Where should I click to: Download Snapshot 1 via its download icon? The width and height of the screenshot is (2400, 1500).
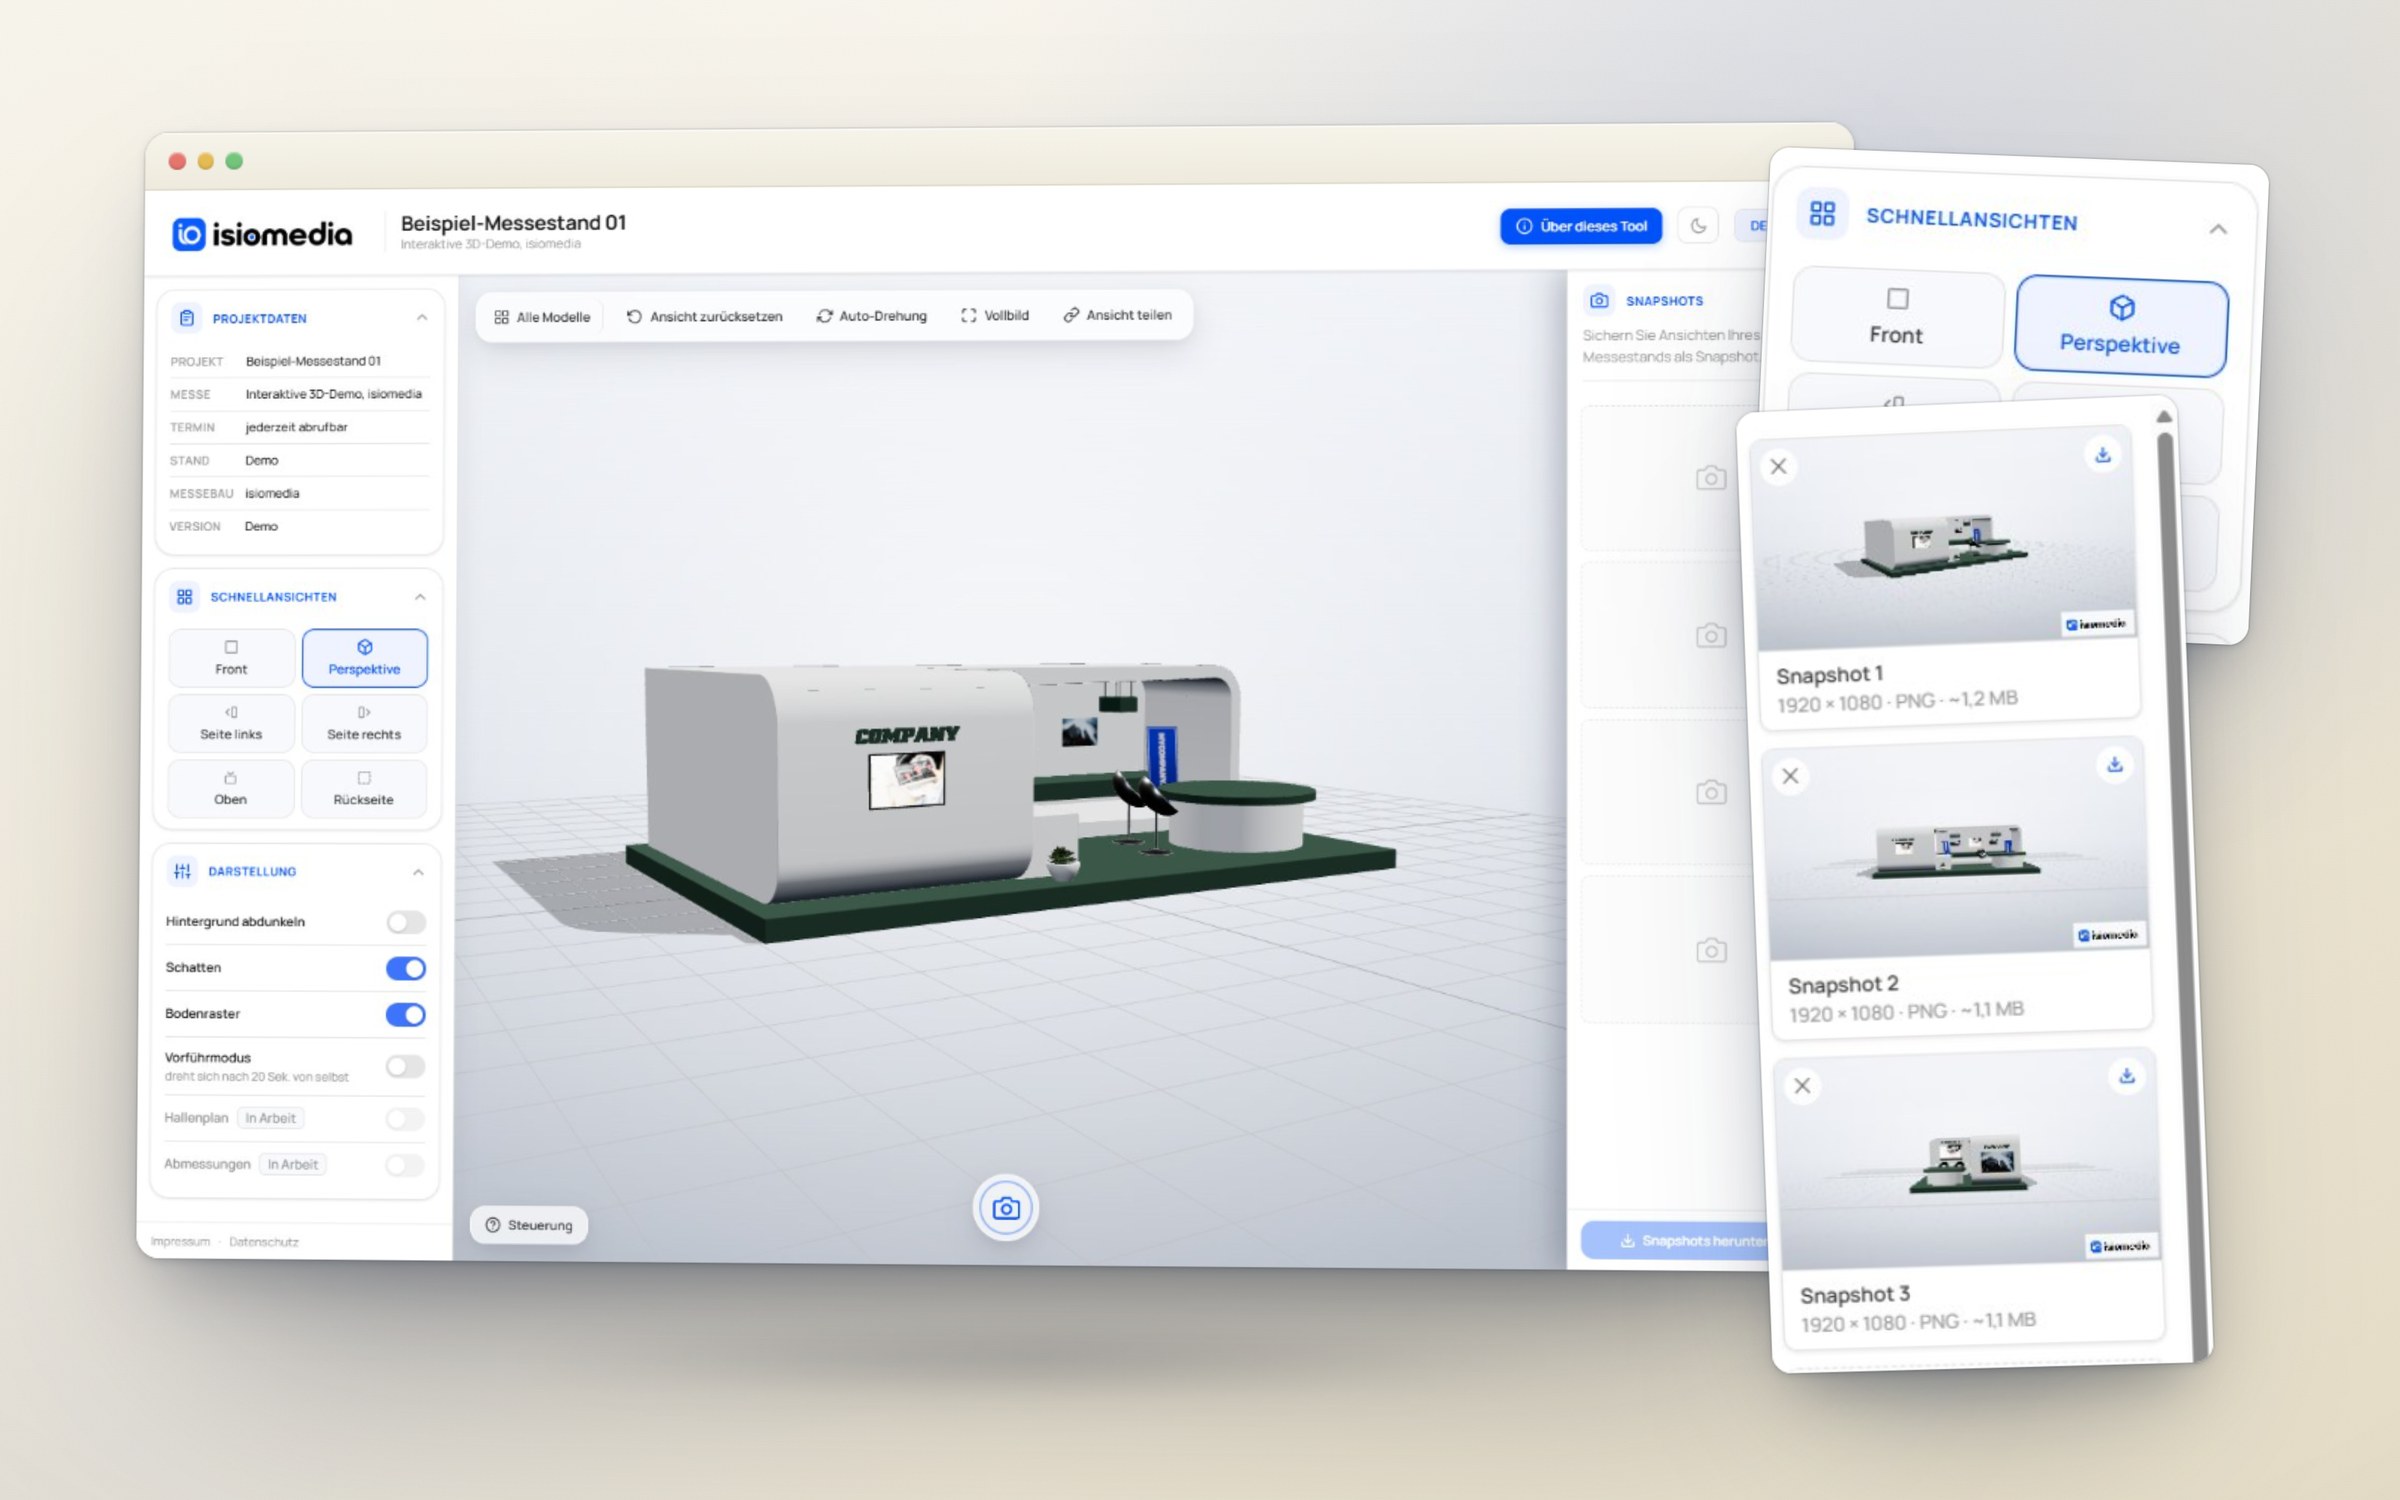2103,455
